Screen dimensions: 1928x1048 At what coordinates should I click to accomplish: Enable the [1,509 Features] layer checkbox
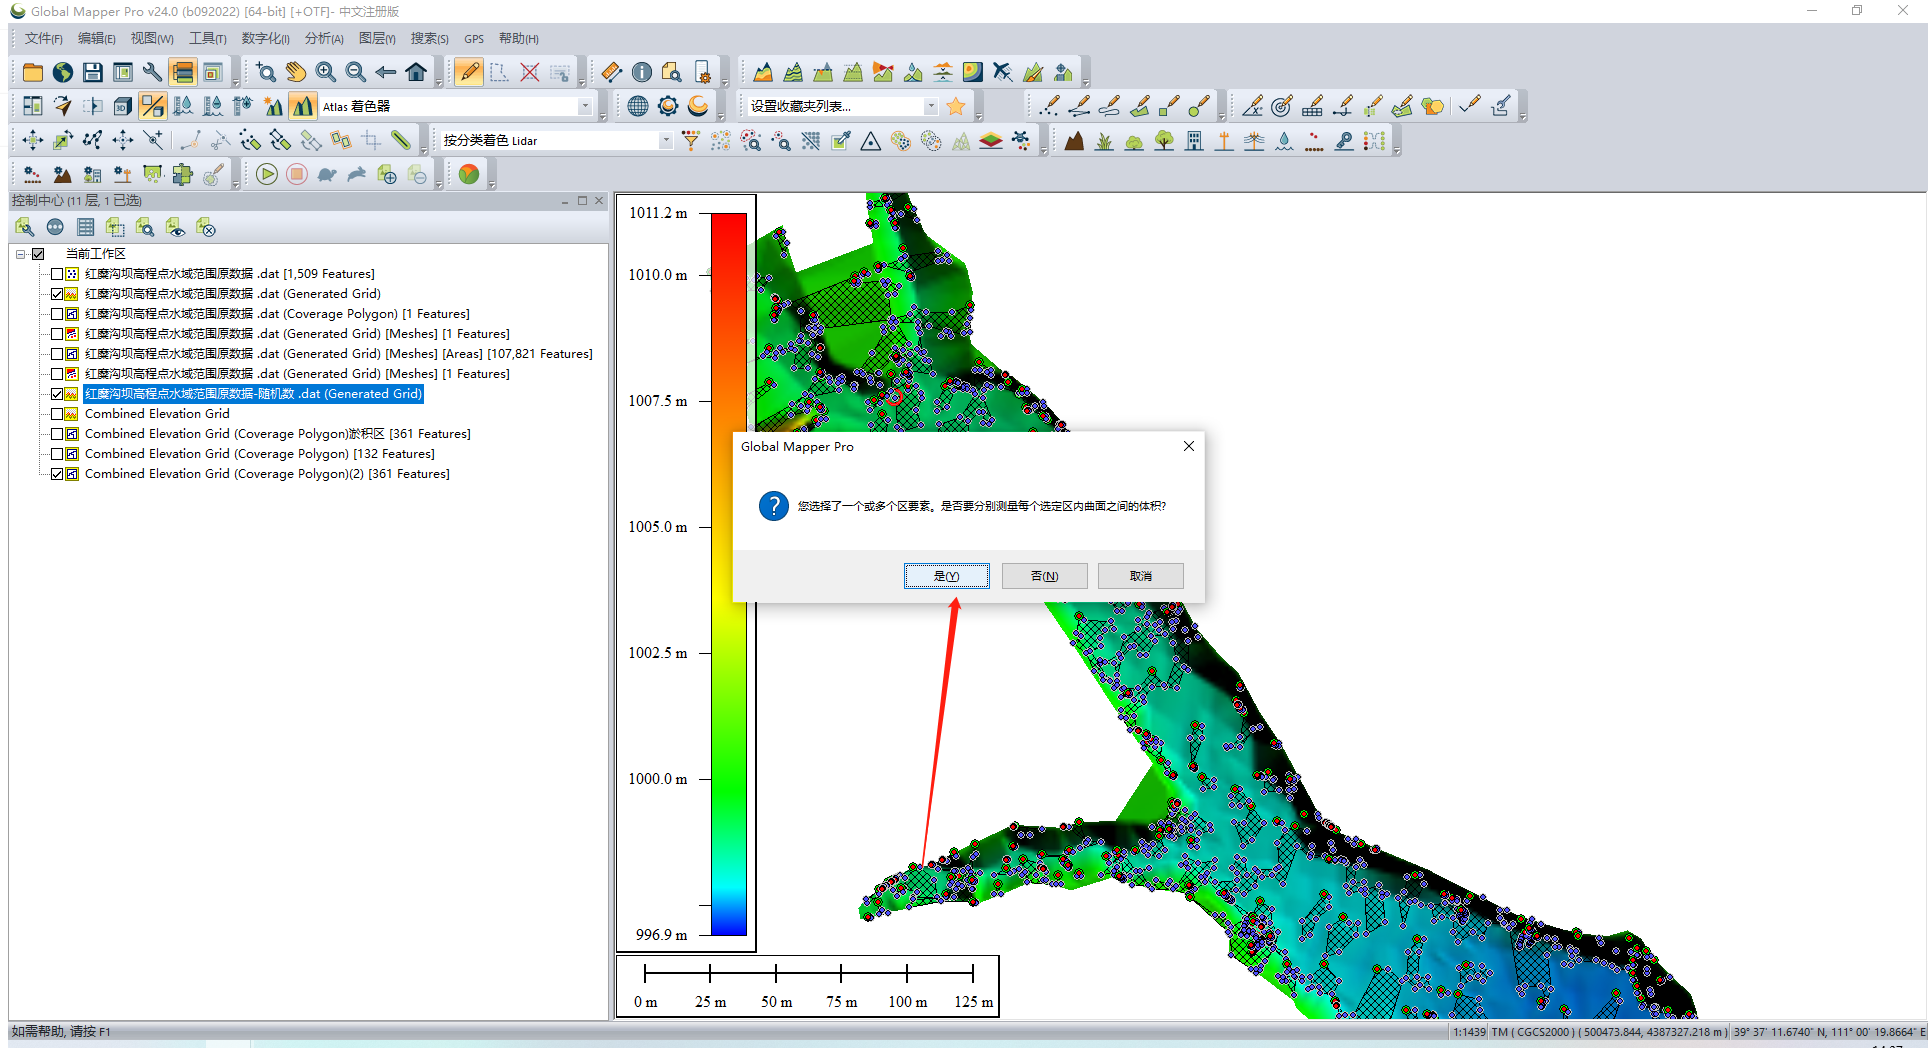point(57,274)
